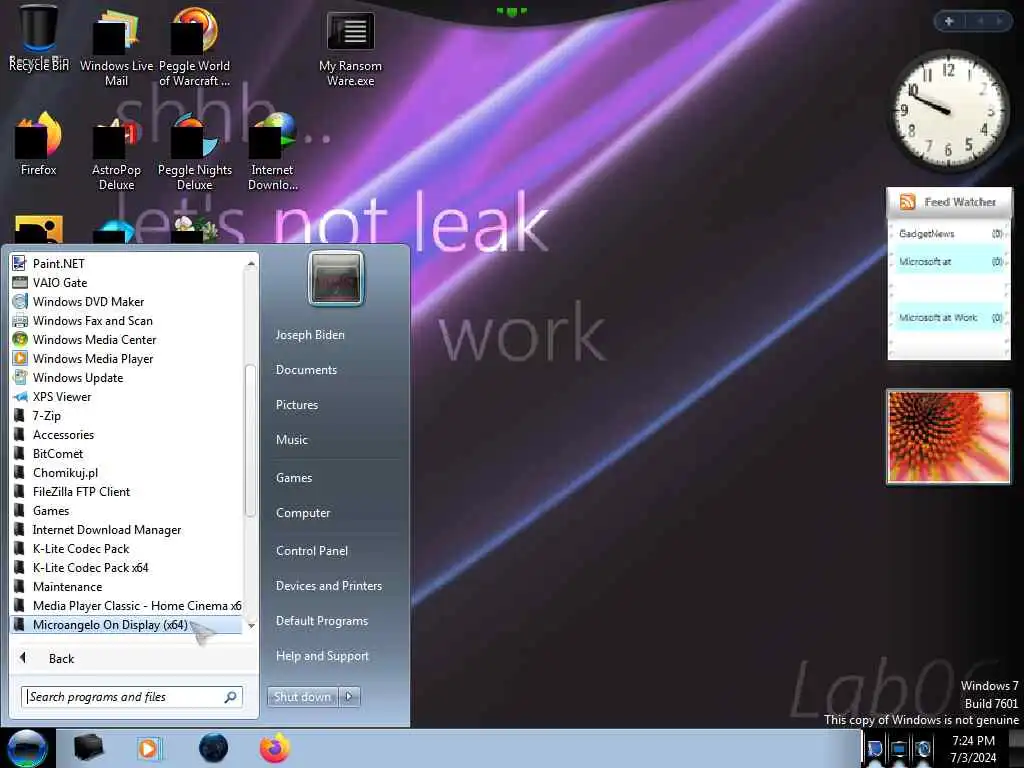The height and width of the screenshot is (768, 1024).
Task: Open the black folder taskbar icon
Action: (x=88, y=748)
